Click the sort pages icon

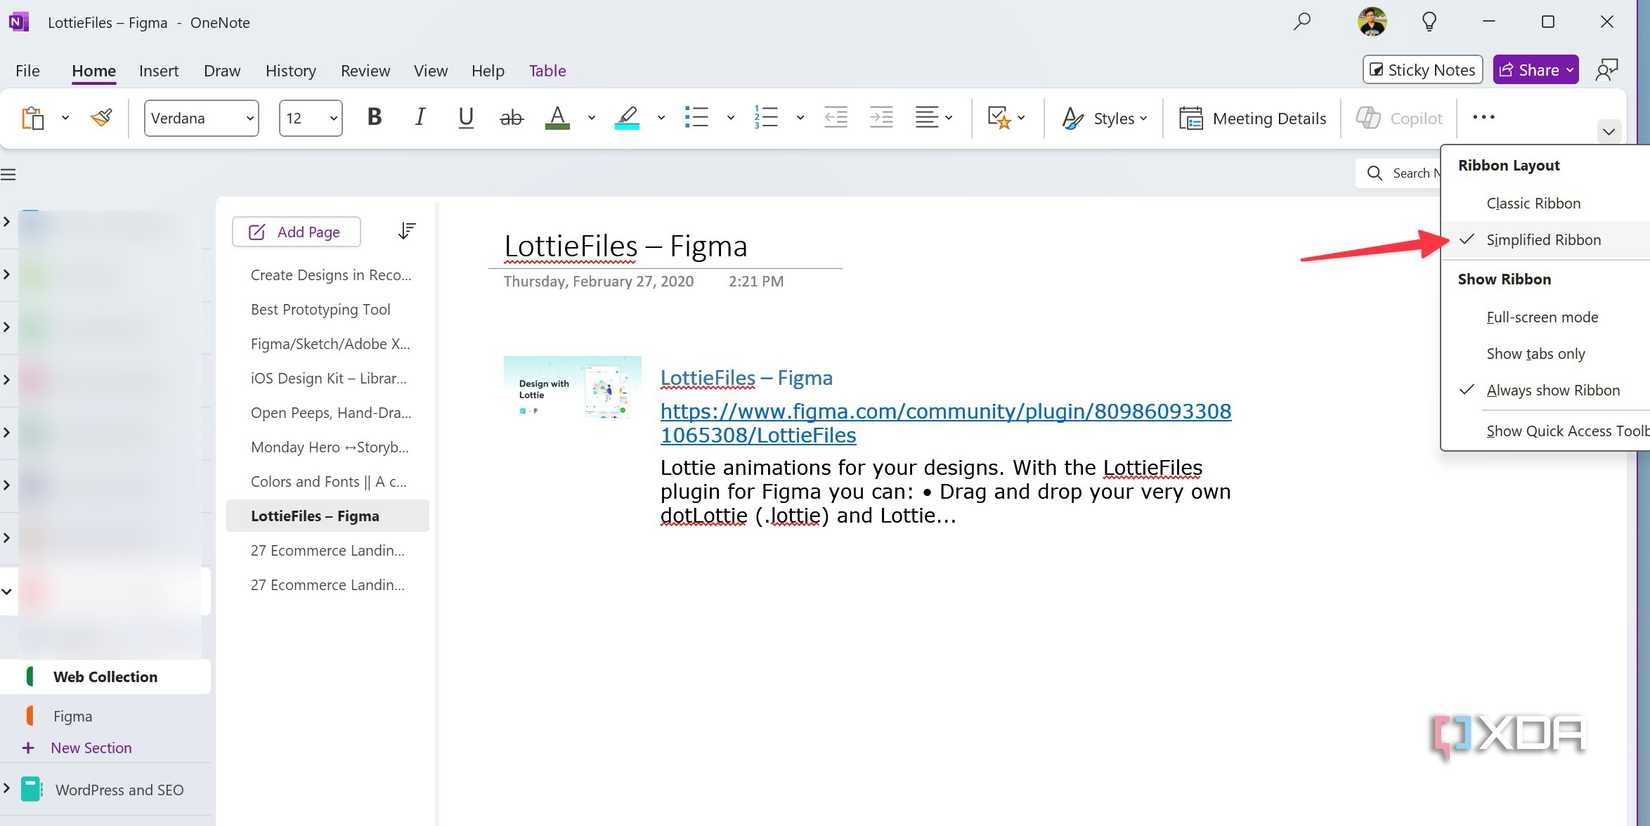406,231
